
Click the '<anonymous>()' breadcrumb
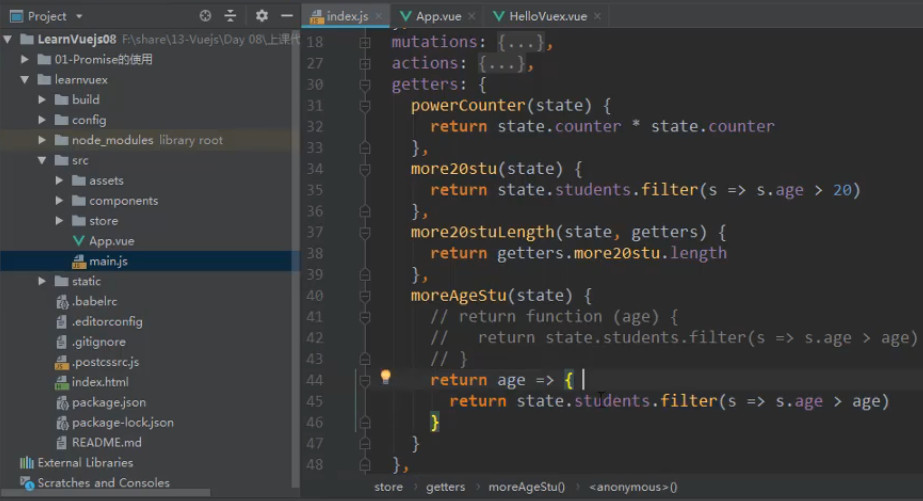point(633,487)
